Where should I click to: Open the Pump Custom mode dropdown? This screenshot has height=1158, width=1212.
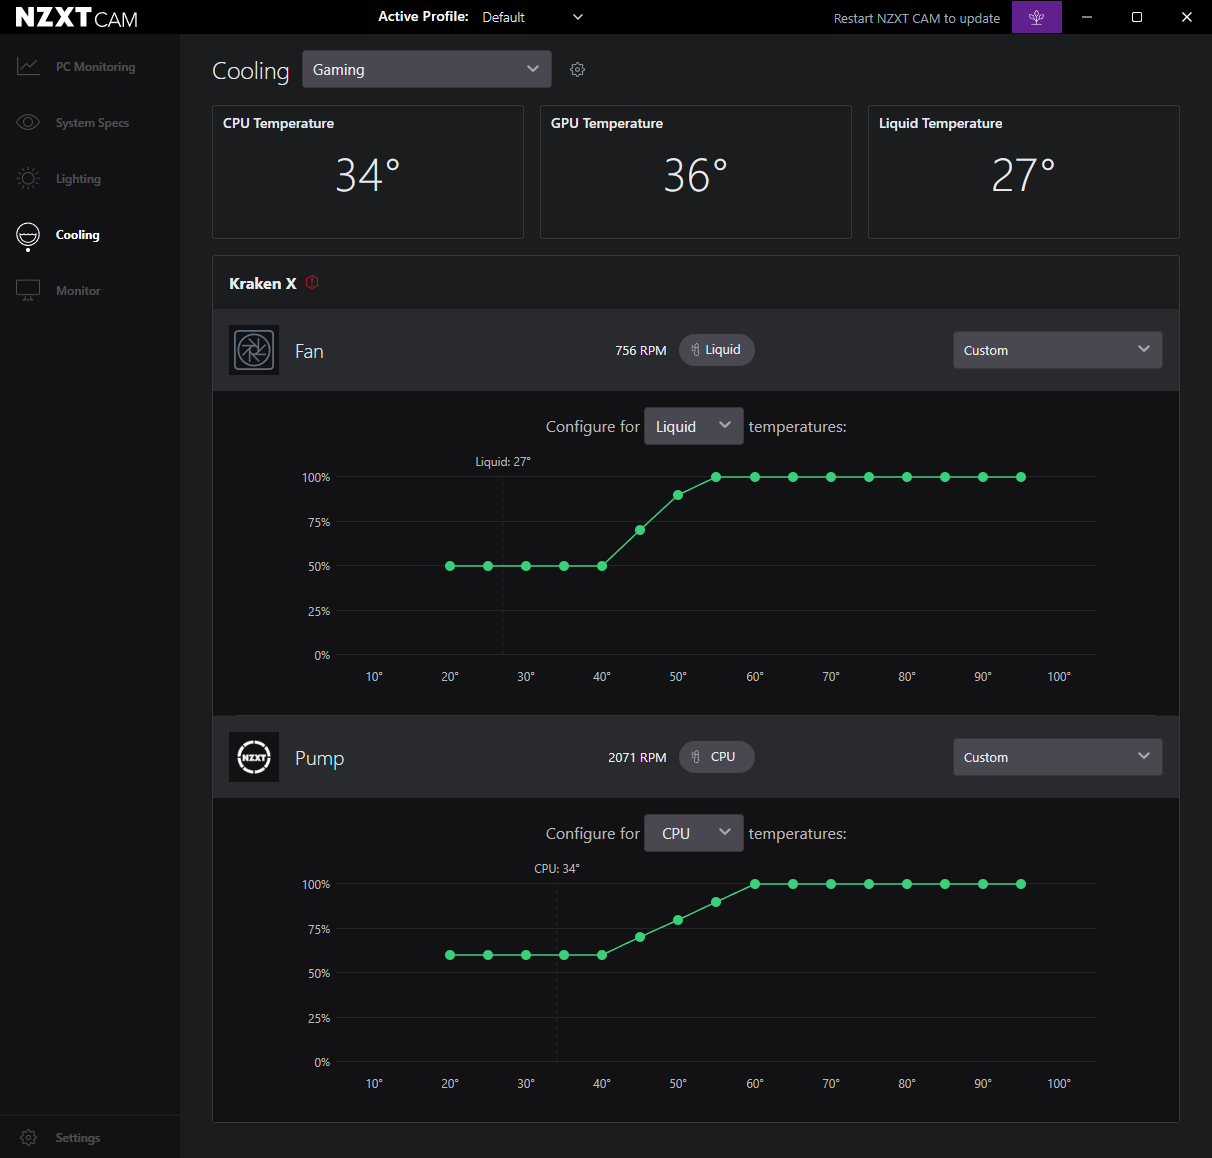tap(1057, 757)
